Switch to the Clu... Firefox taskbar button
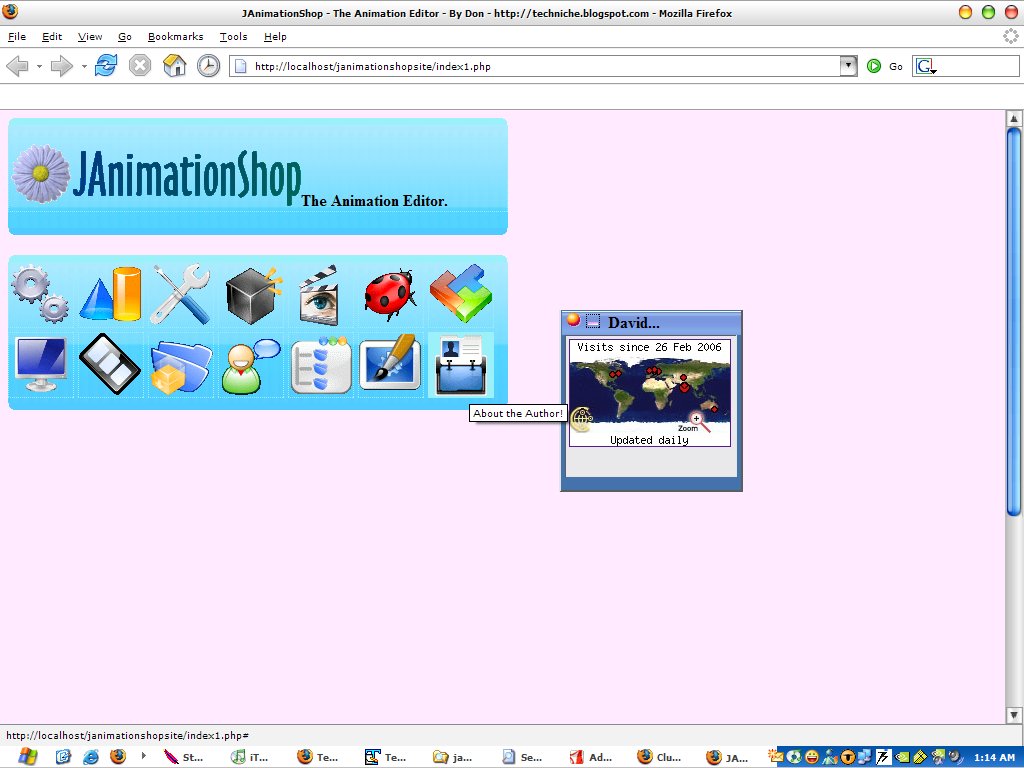1024x768 pixels. (659, 757)
